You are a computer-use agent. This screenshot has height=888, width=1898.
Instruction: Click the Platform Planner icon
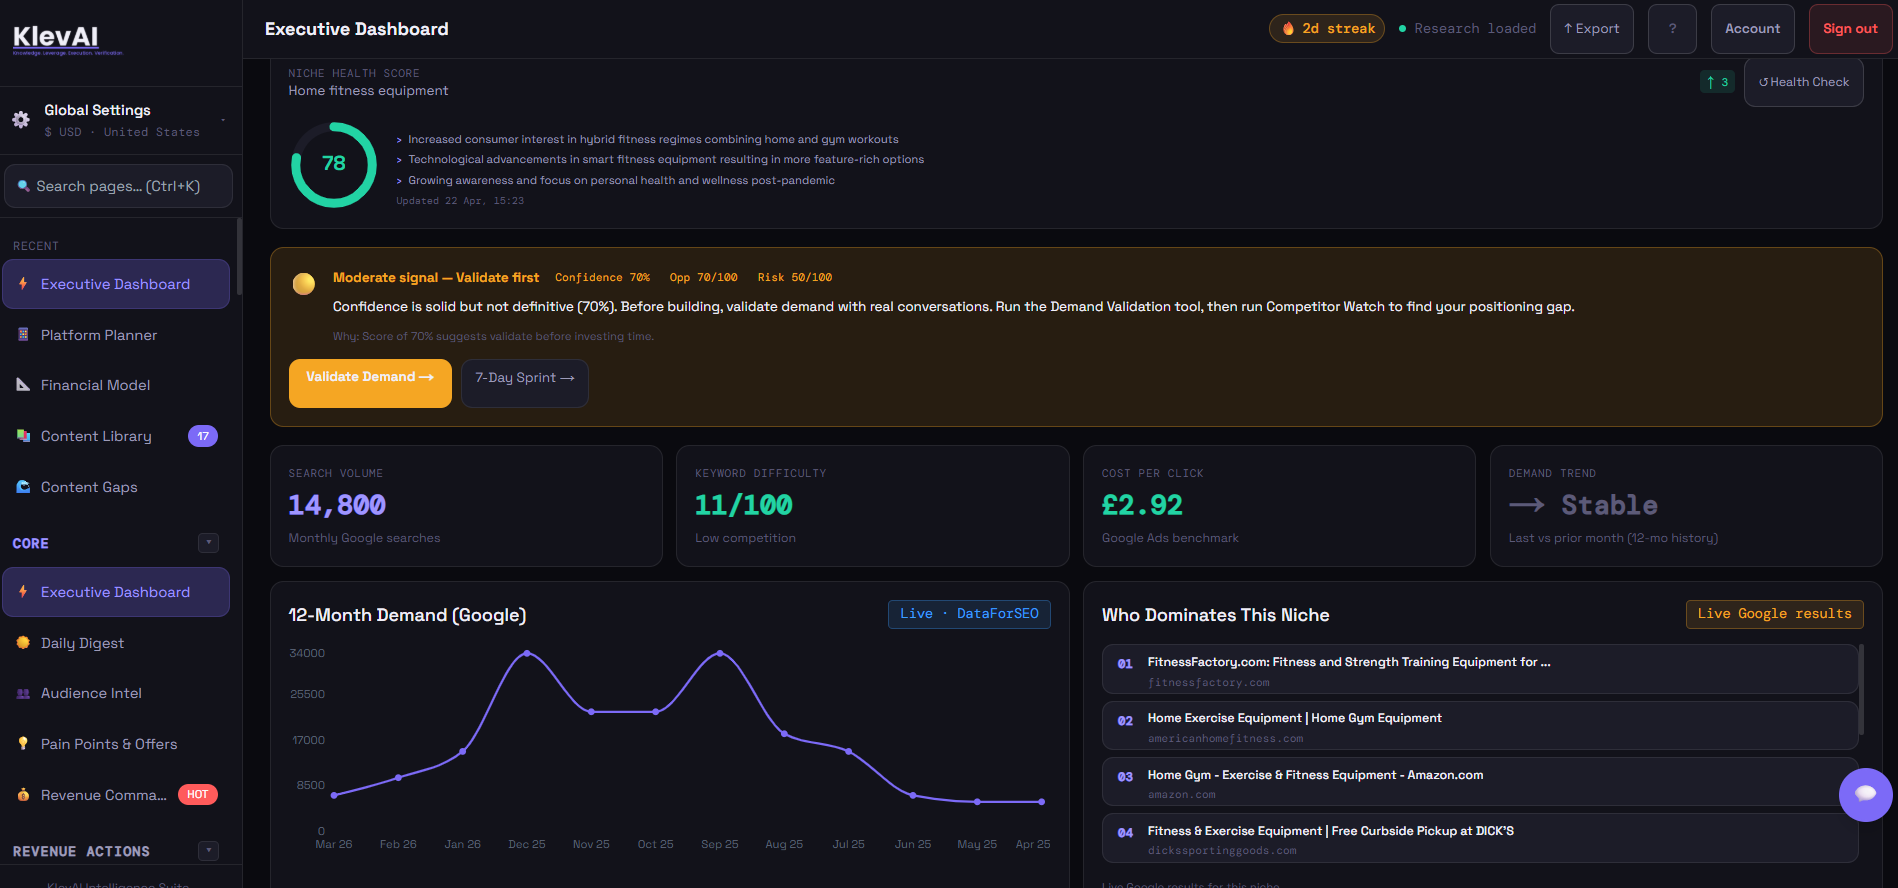23,335
